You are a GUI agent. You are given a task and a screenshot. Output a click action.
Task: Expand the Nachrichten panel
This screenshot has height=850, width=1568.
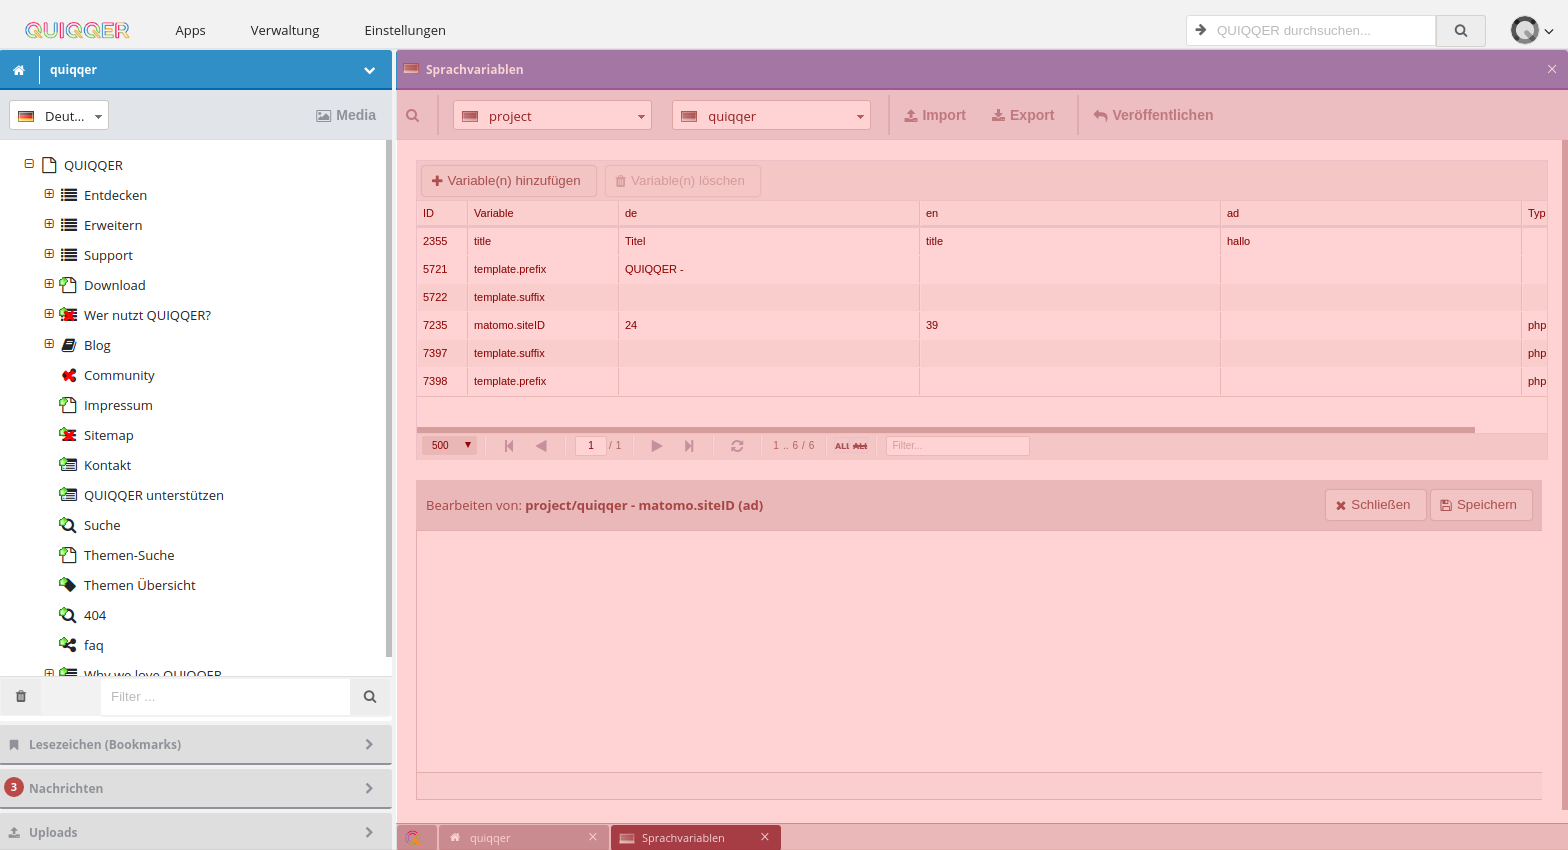click(196, 788)
